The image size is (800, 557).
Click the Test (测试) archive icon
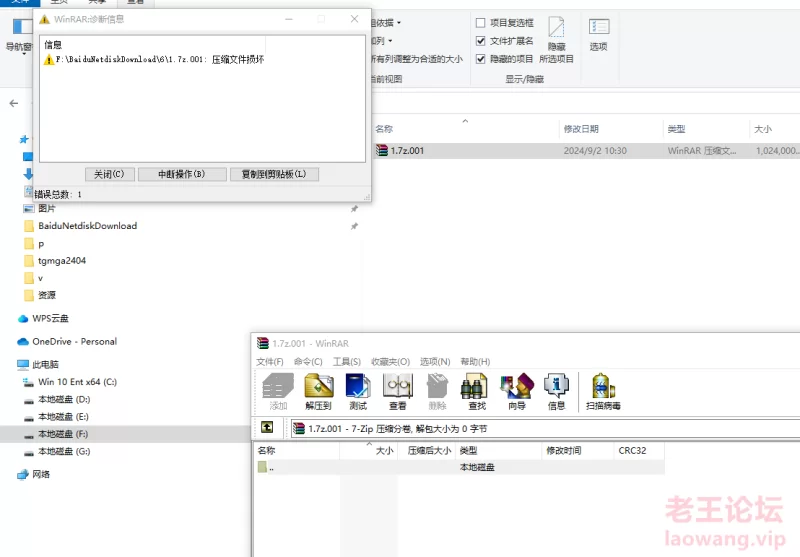pyautogui.click(x=358, y=391)
